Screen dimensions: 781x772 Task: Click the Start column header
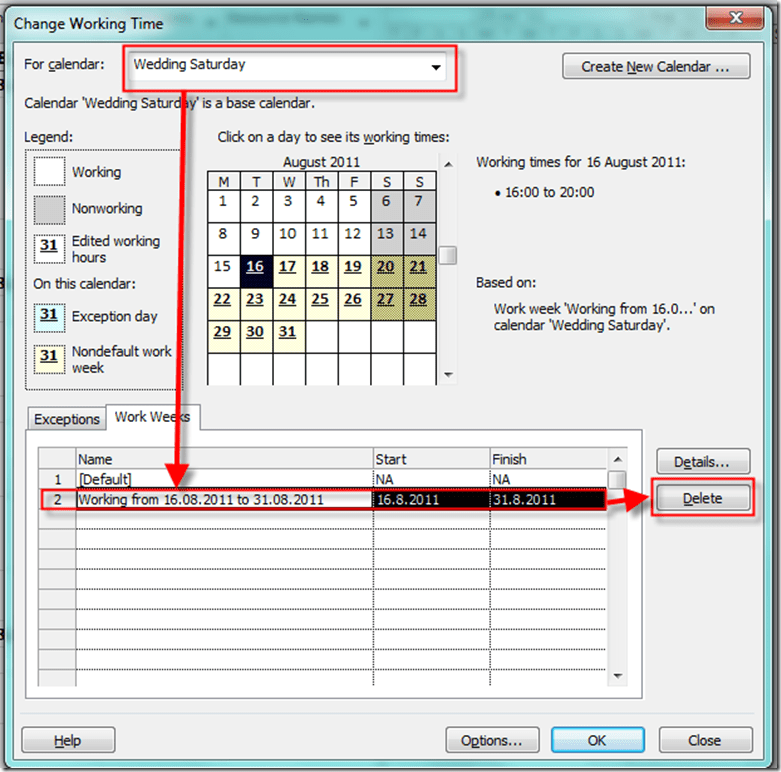click(x=430, y=459)
